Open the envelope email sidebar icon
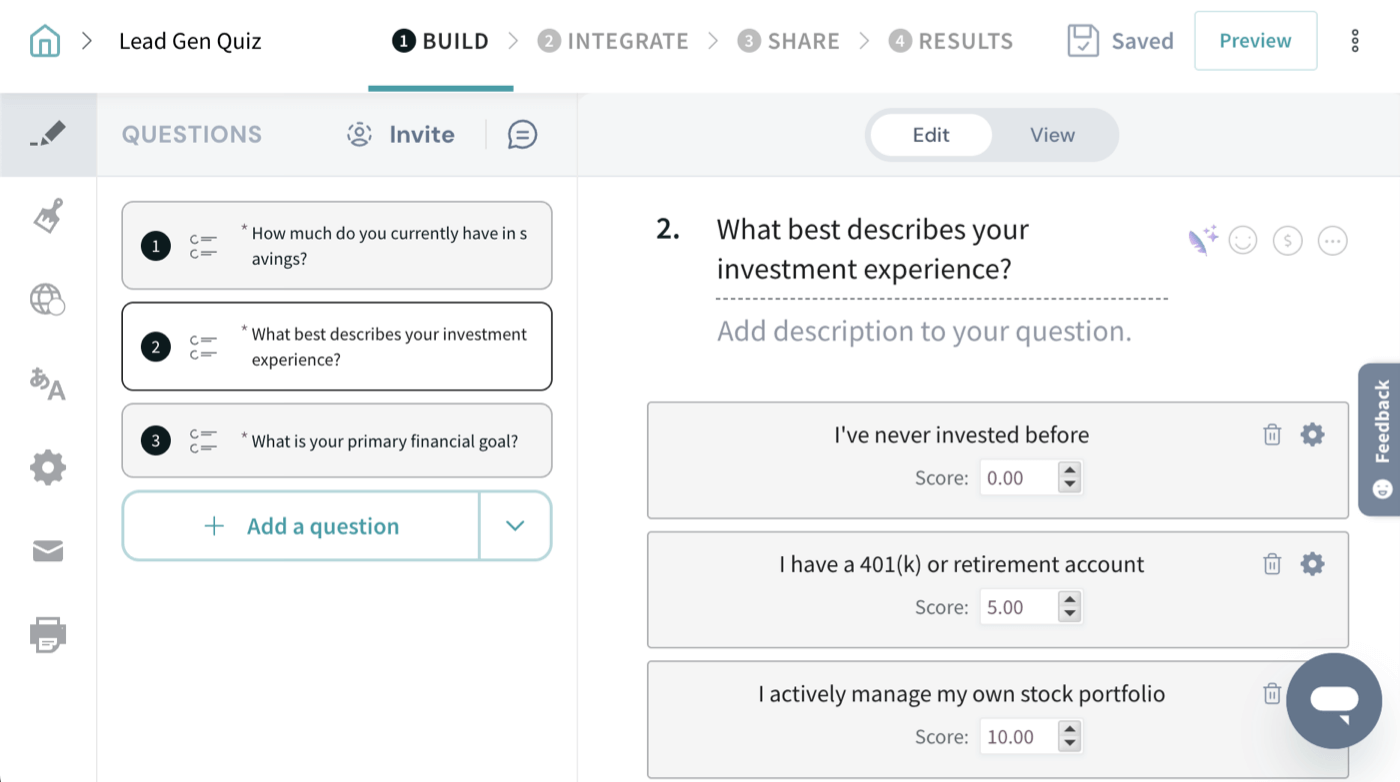Image resolution: width=1400 pixels, height=782 pixels. click(x=48, y=551)
